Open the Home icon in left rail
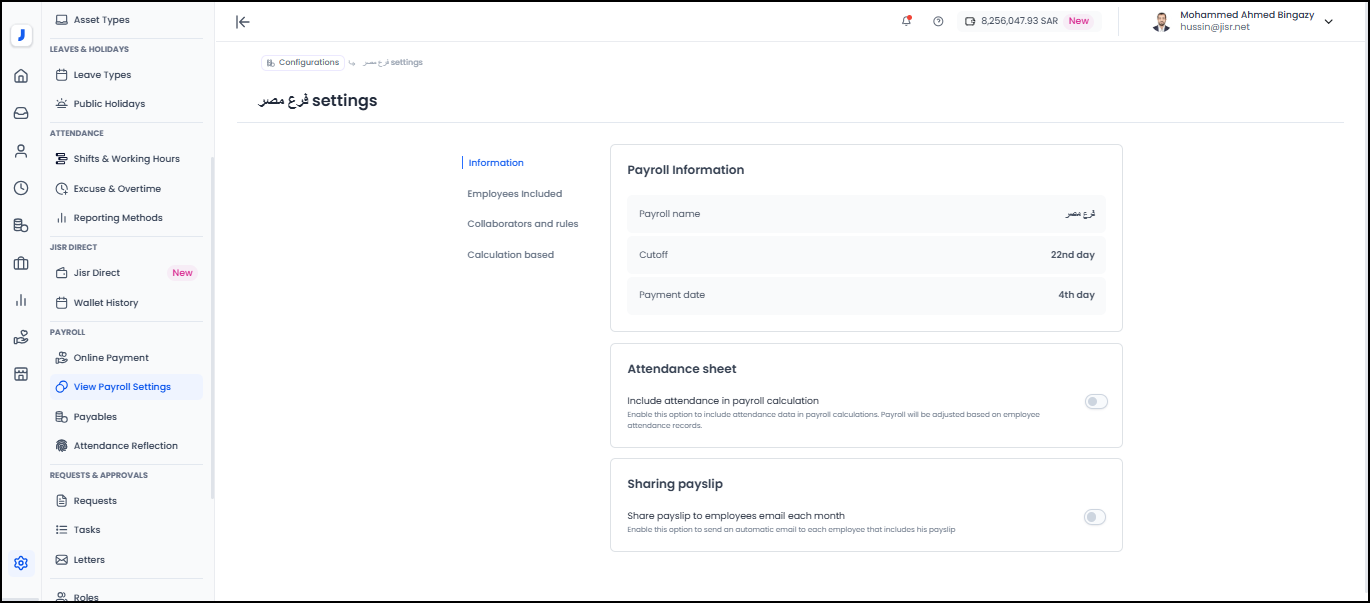Screen dimensions: 1370x603 click(x=21, y=76)
